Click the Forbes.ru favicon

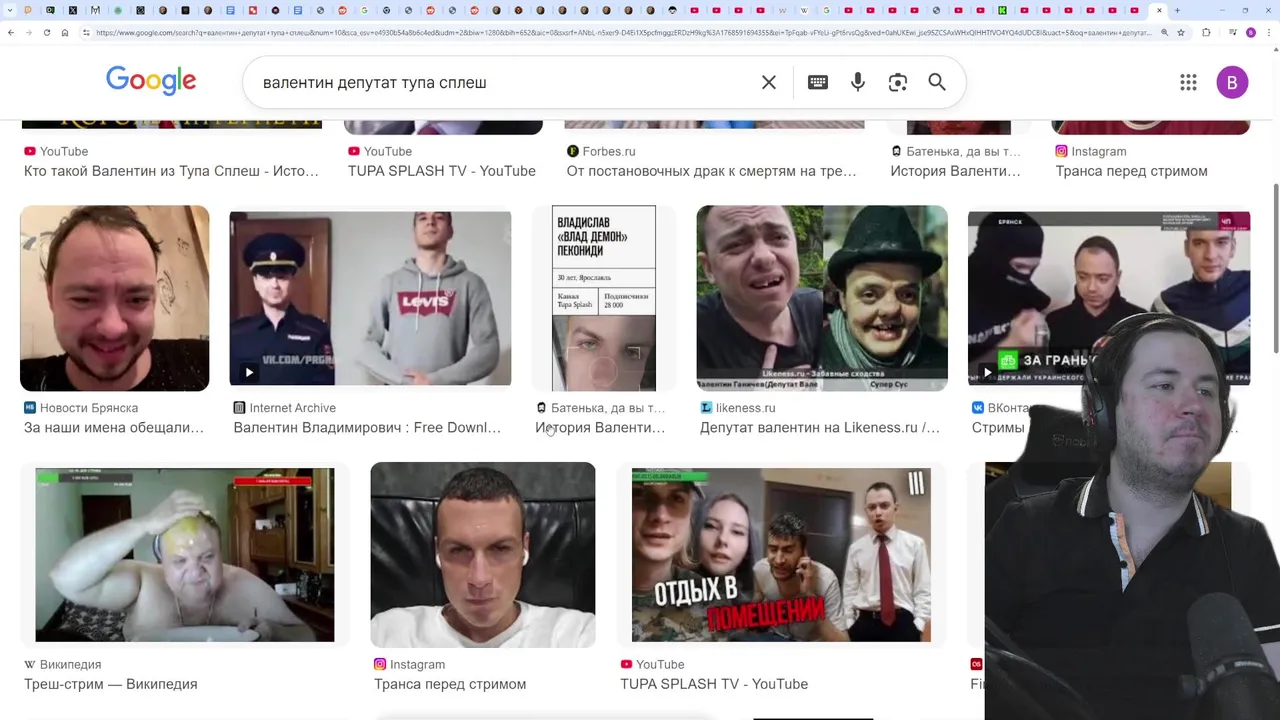pyautogui.click(x=572, y=151)
